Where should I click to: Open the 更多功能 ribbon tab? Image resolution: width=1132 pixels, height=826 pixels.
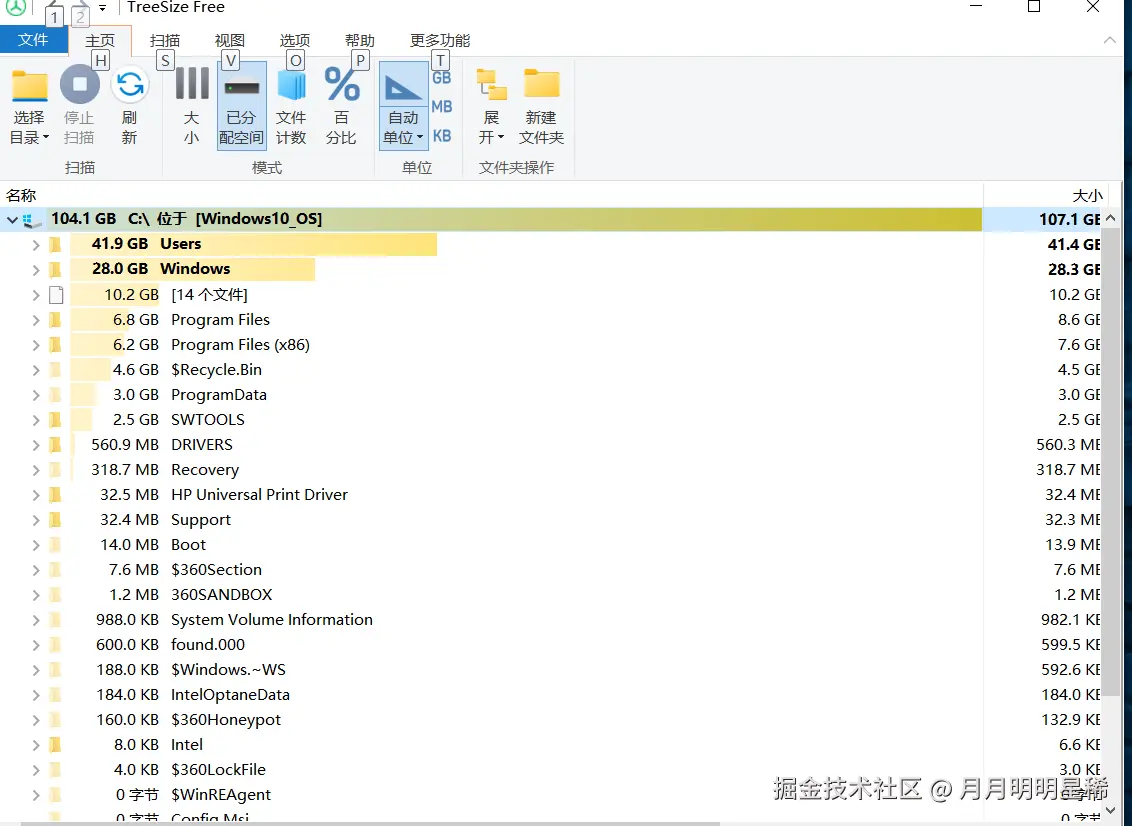[440, 40]
